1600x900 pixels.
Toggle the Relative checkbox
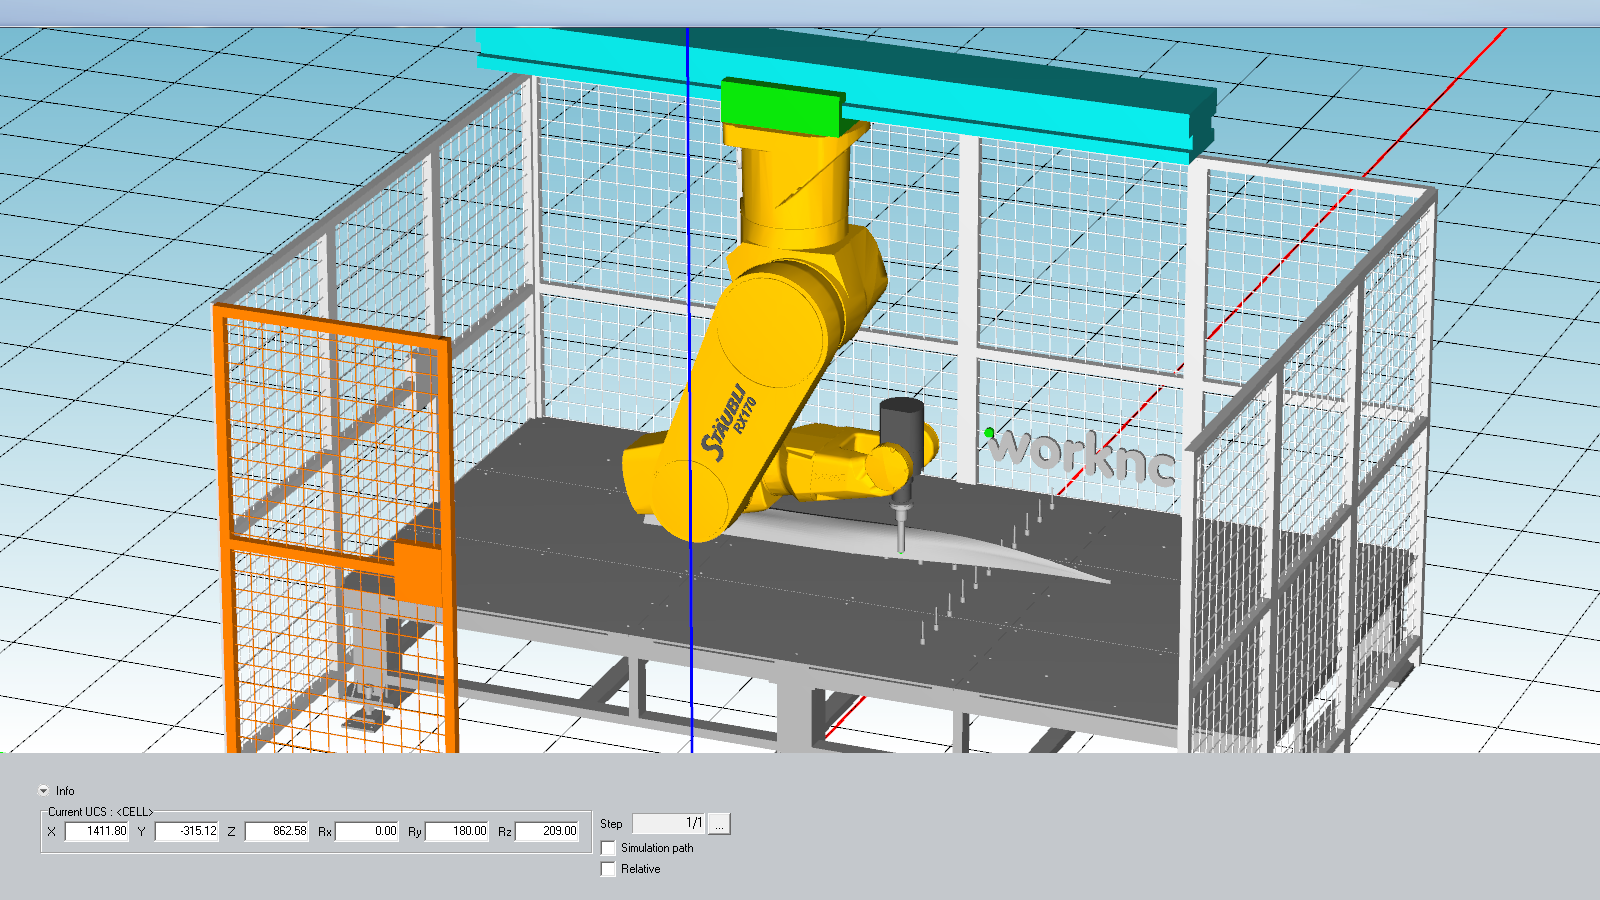pos(608,869)
